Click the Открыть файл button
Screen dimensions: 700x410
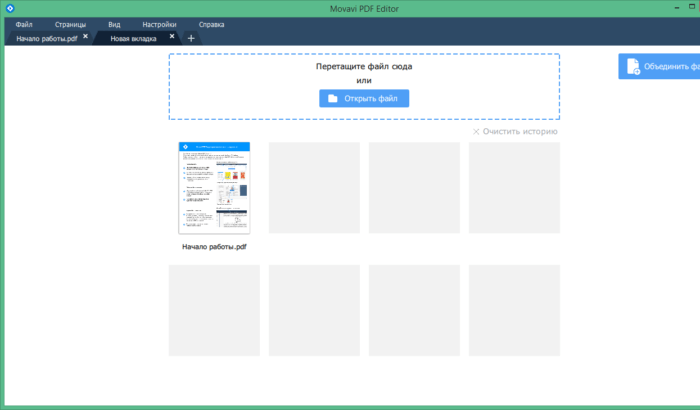(364, 98)
